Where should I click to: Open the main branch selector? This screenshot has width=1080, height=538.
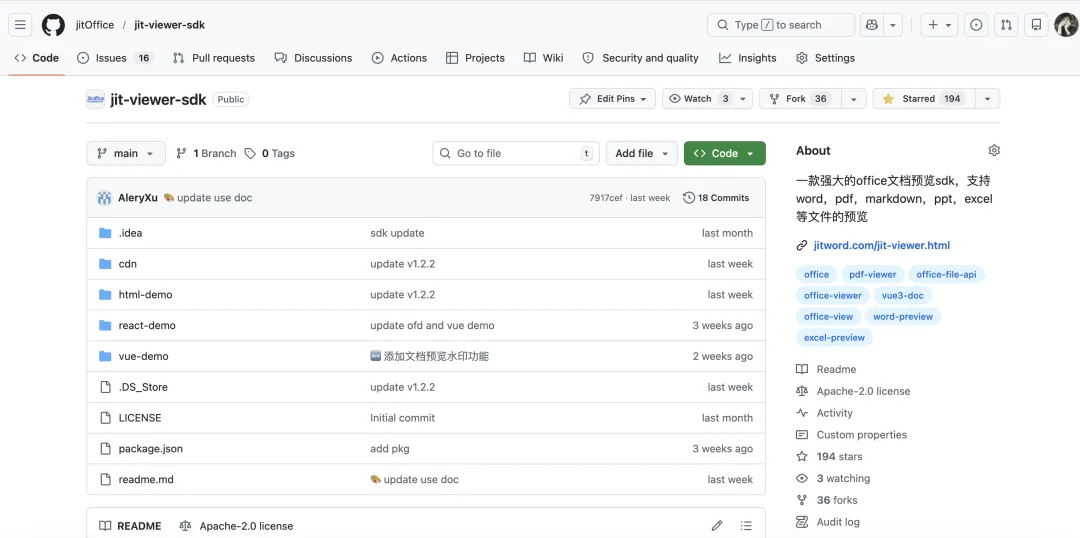pos(126,153)
